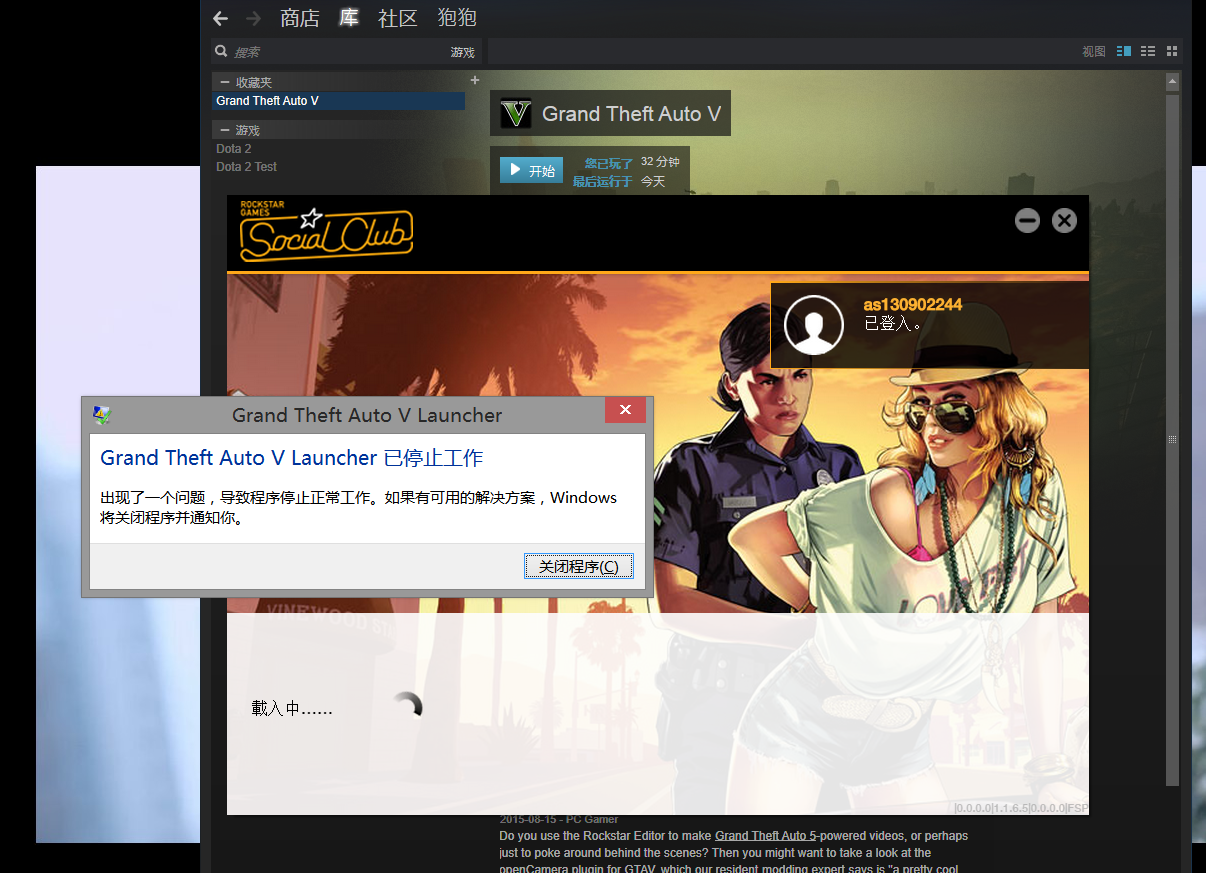Click Steam's forward navigation arrow
This screenshot has height=873, width=1206.
253,18
